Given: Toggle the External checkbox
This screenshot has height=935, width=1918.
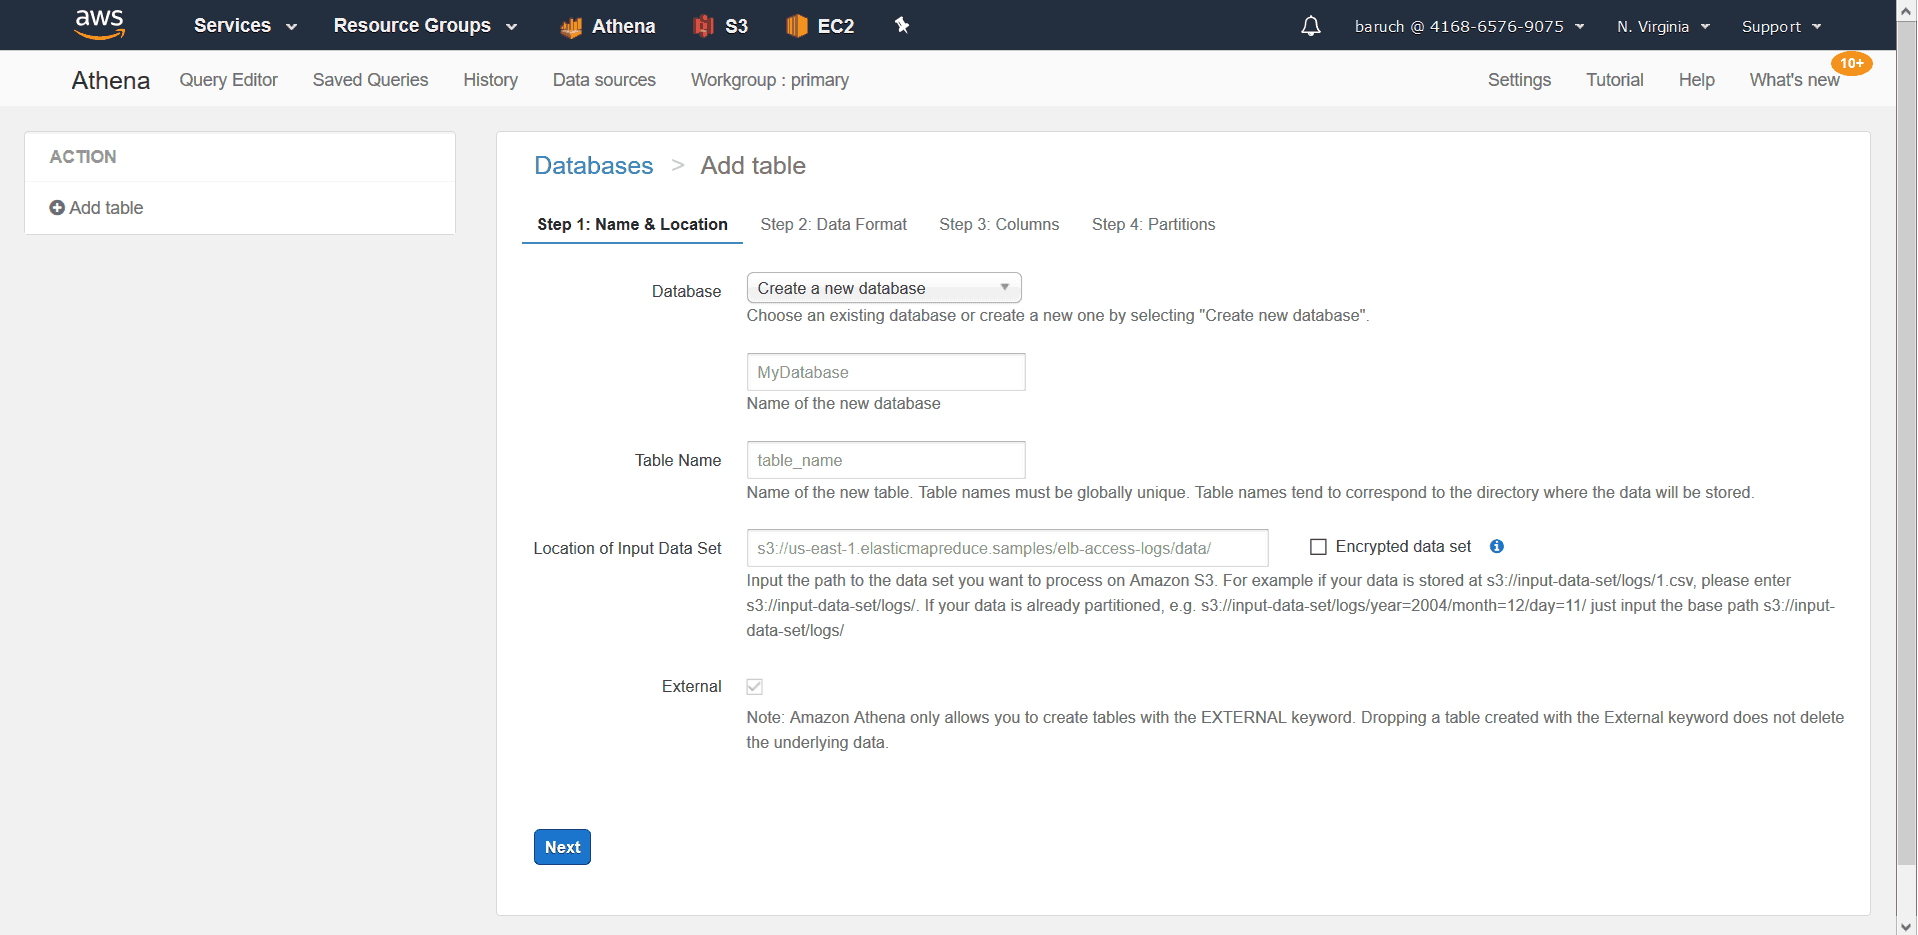Looking at the screenshot, I should pyautogui.click(x=755, y=687).
